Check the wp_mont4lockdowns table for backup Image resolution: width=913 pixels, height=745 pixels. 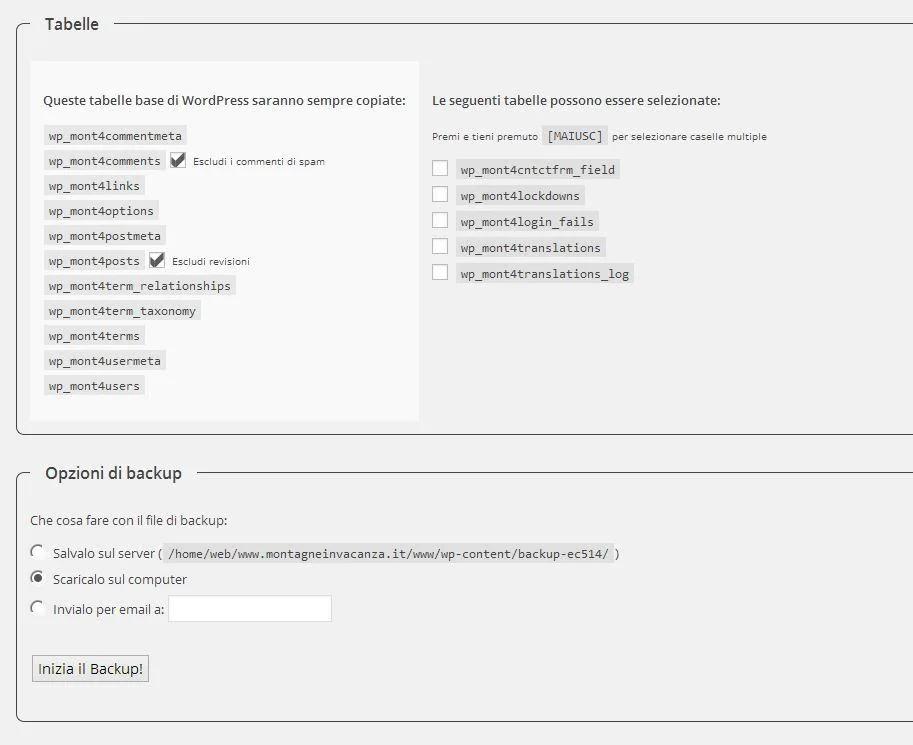[439, 194]
